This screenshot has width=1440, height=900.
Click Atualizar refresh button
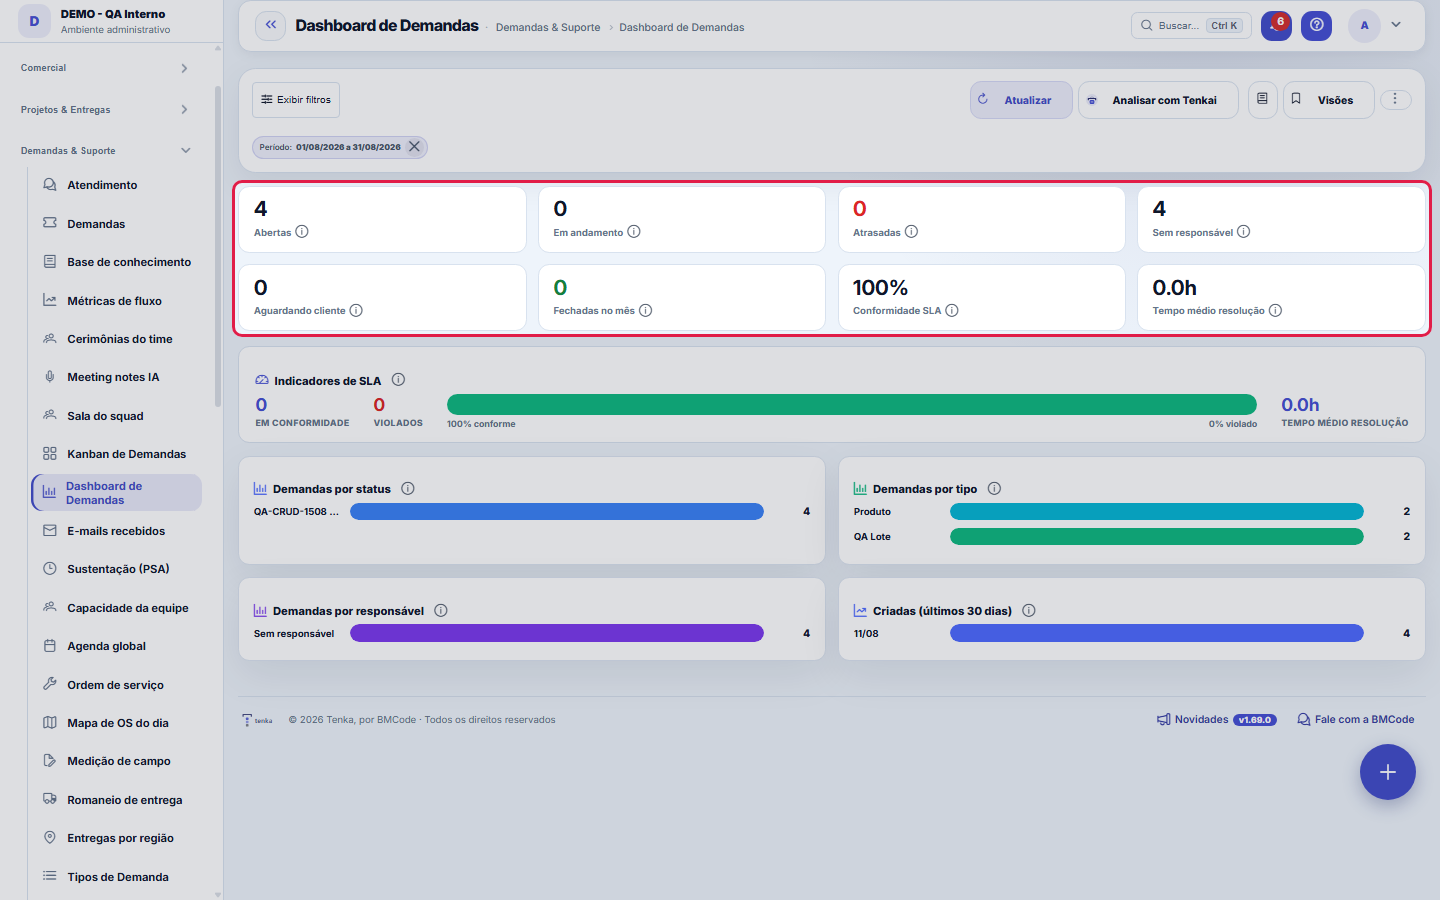(x=1021, y=100)
